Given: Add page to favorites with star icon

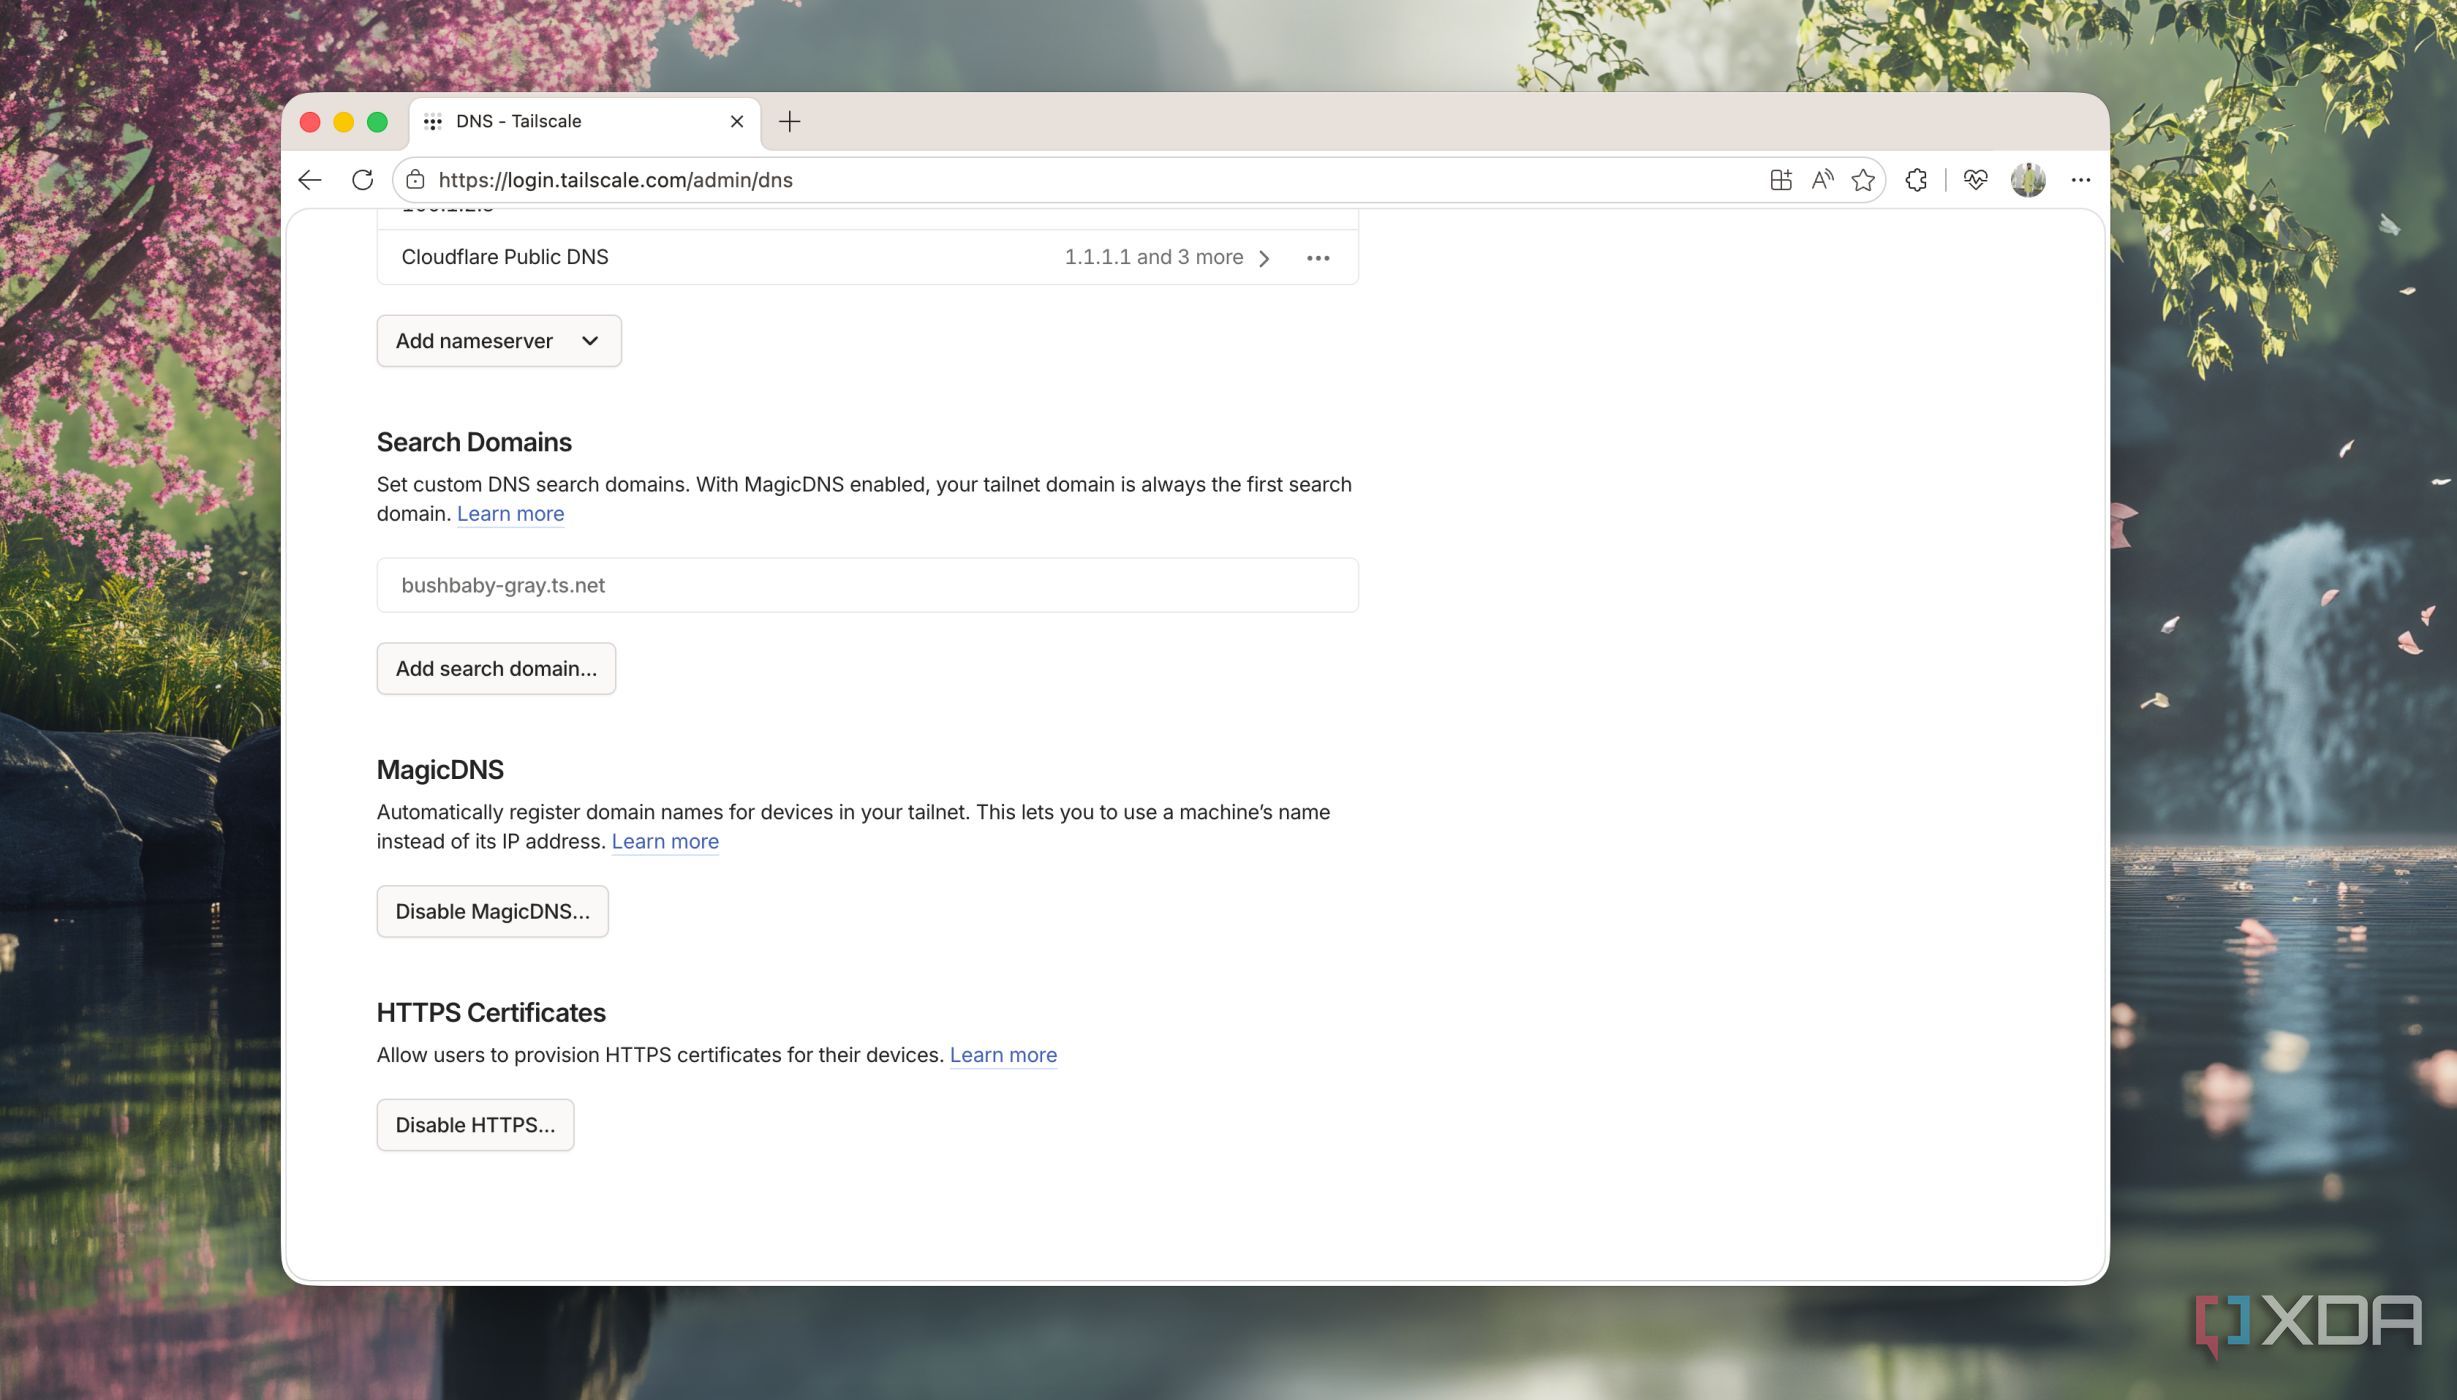Looking at the screenshot, I should (x=1863, y=180).
